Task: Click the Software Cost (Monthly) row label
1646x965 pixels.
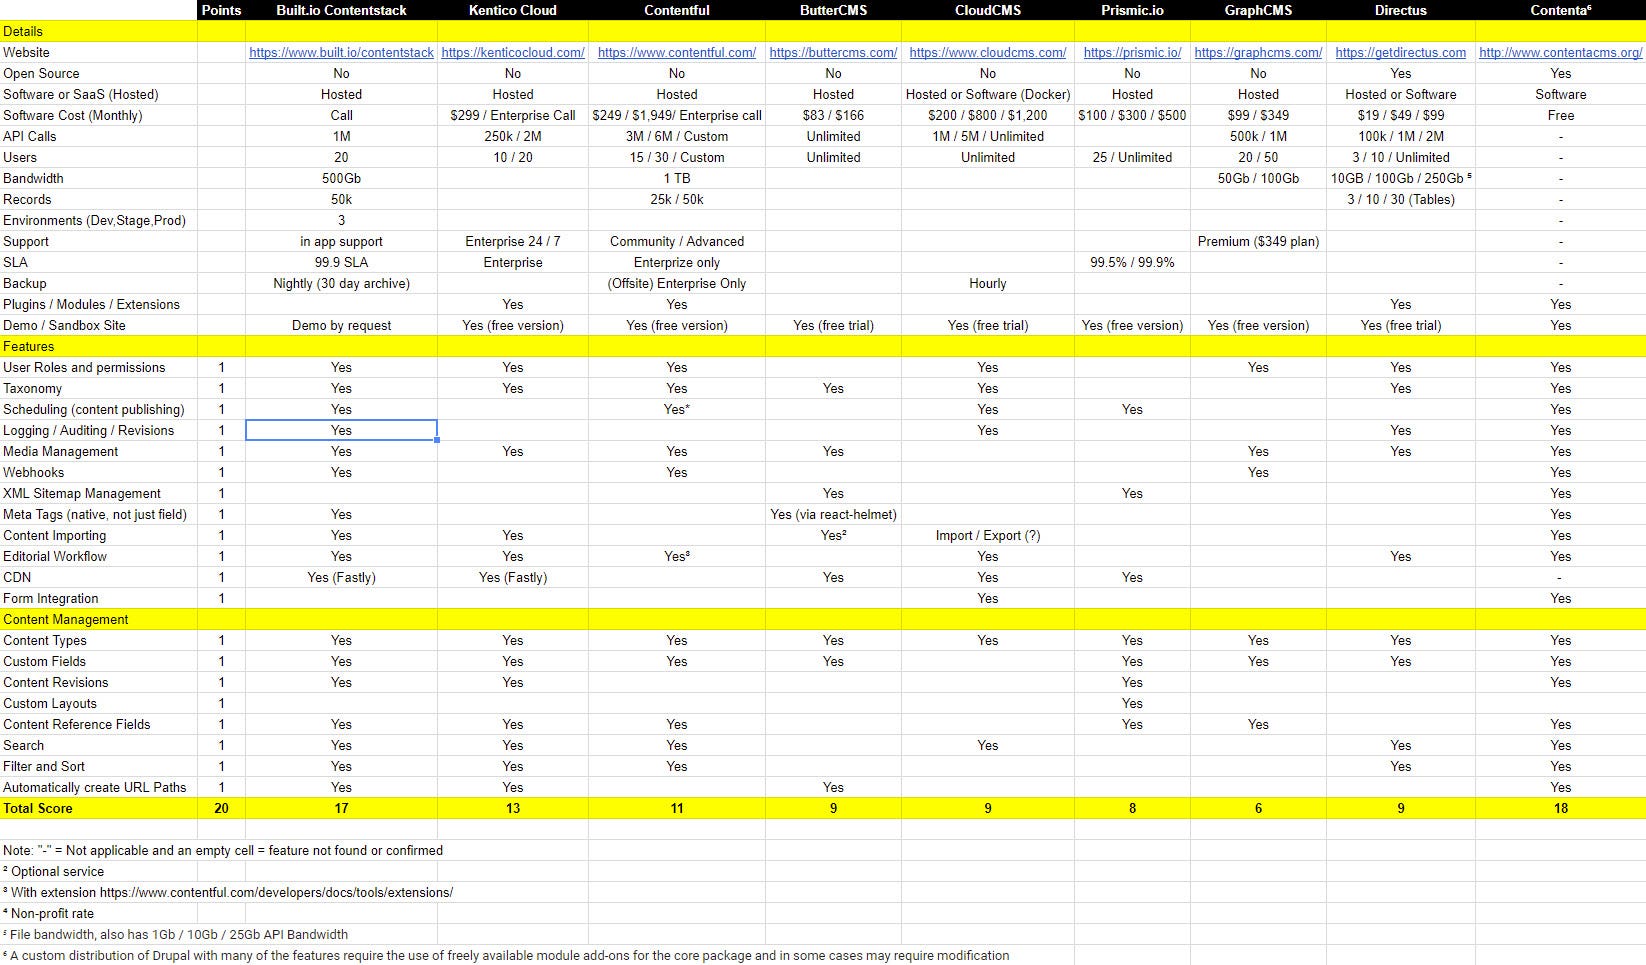Action: click(x=73, y=115)
